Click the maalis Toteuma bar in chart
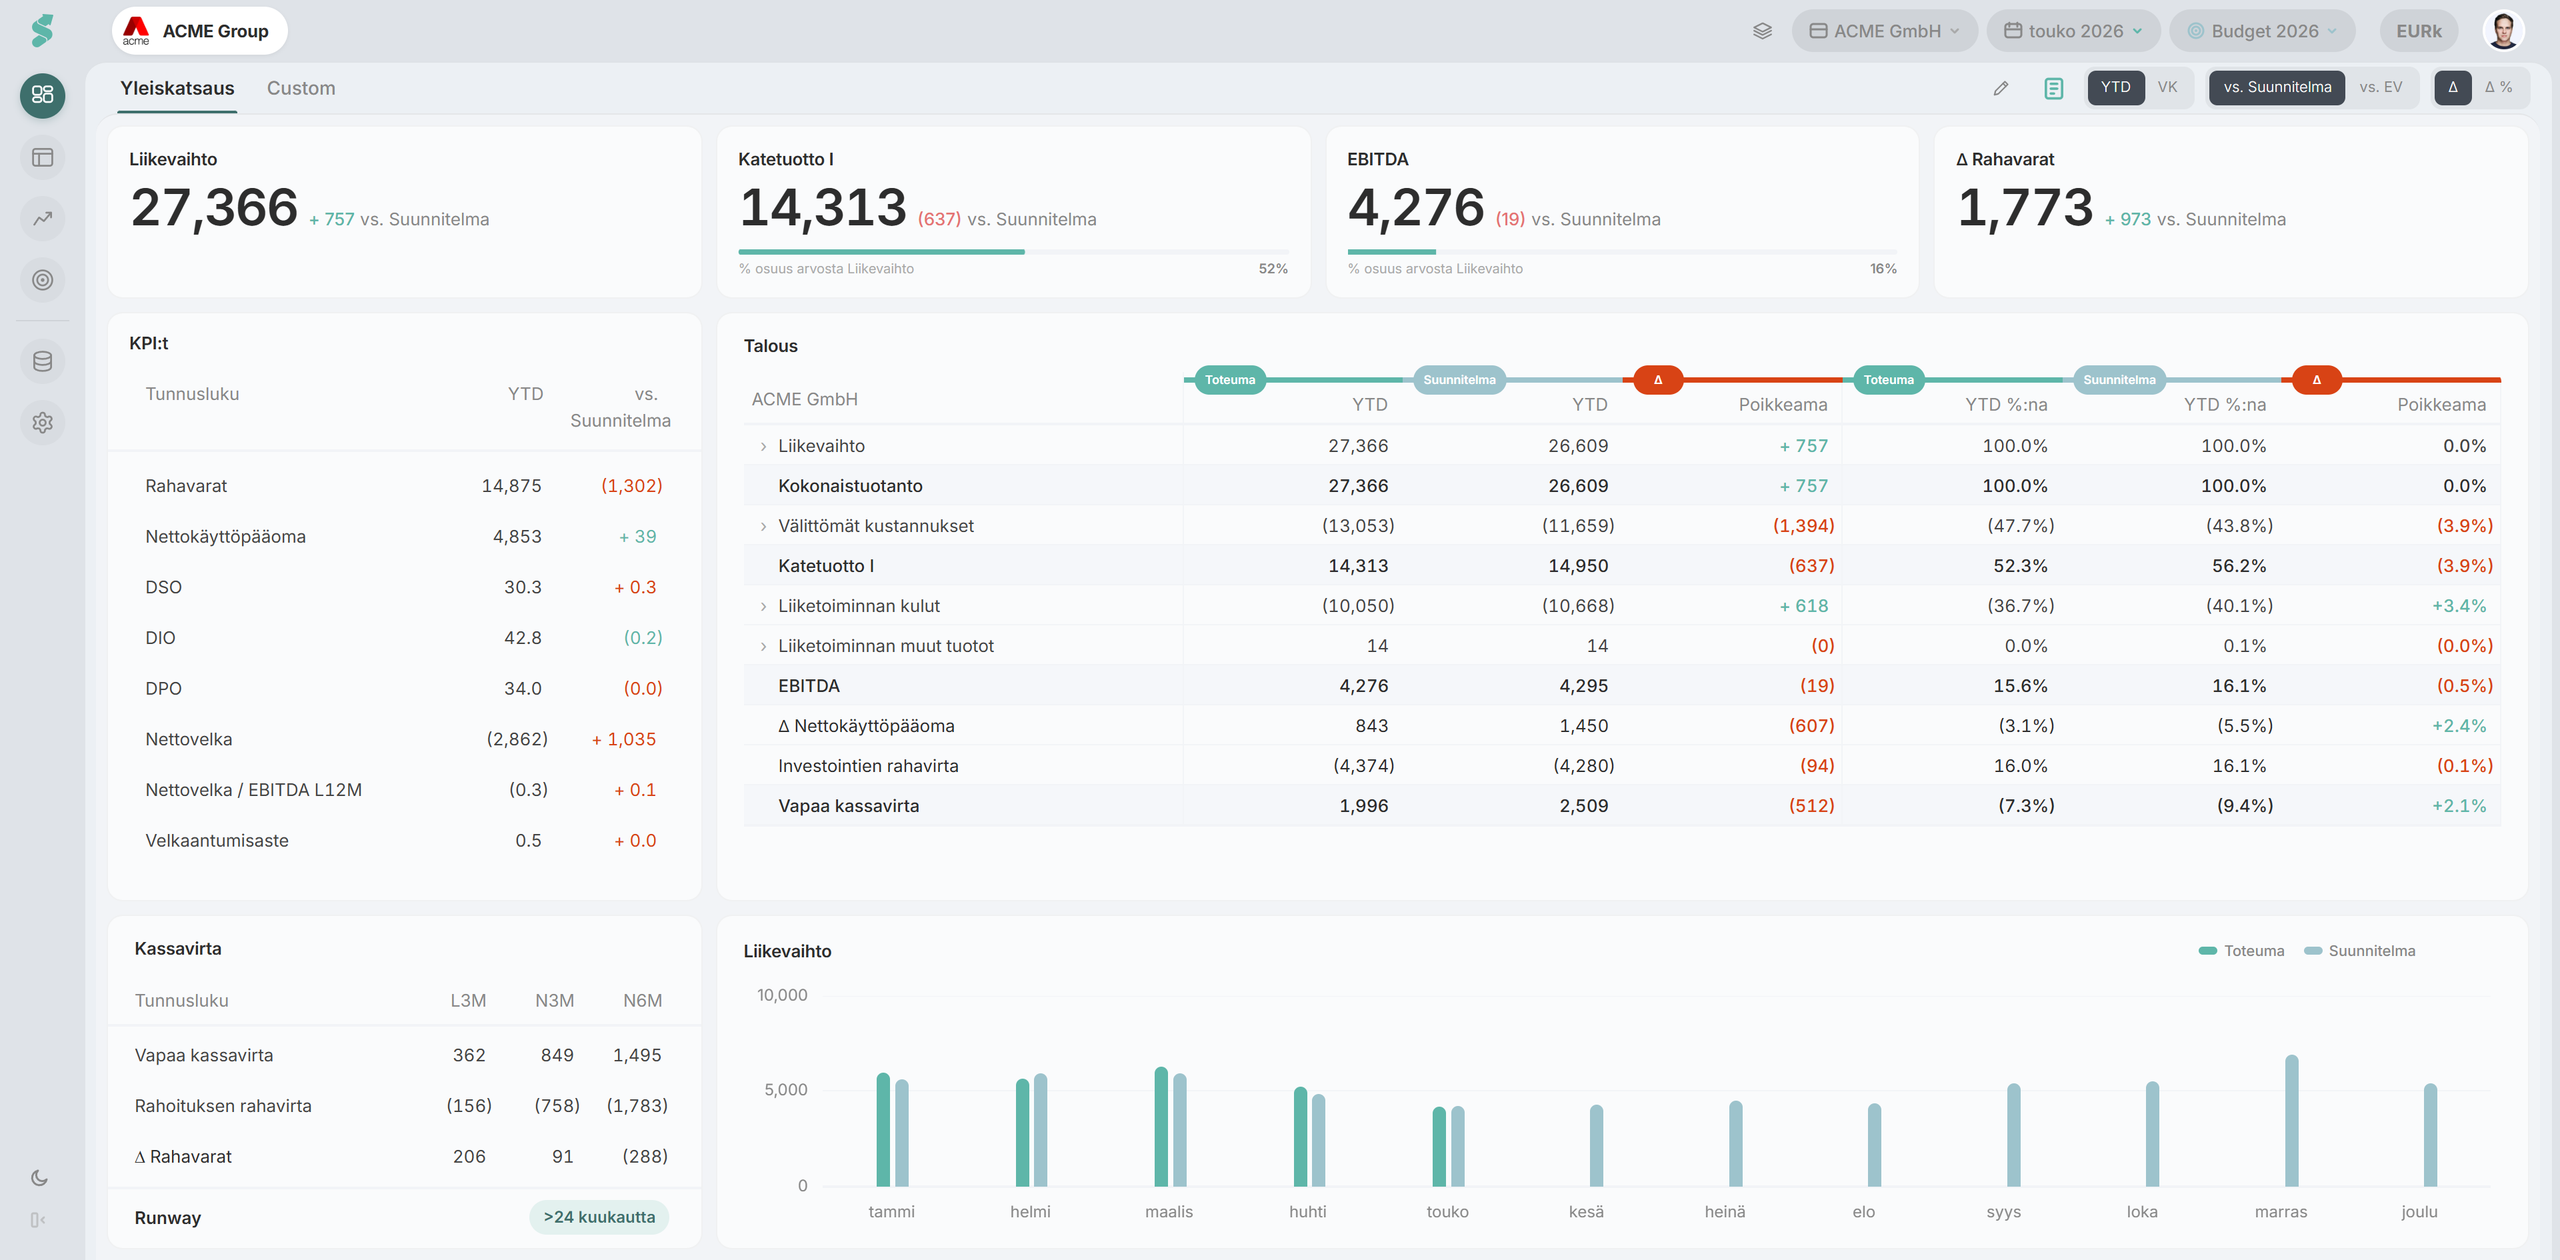This screenshot has width=2560, height=1260. pos(1161,1127)
